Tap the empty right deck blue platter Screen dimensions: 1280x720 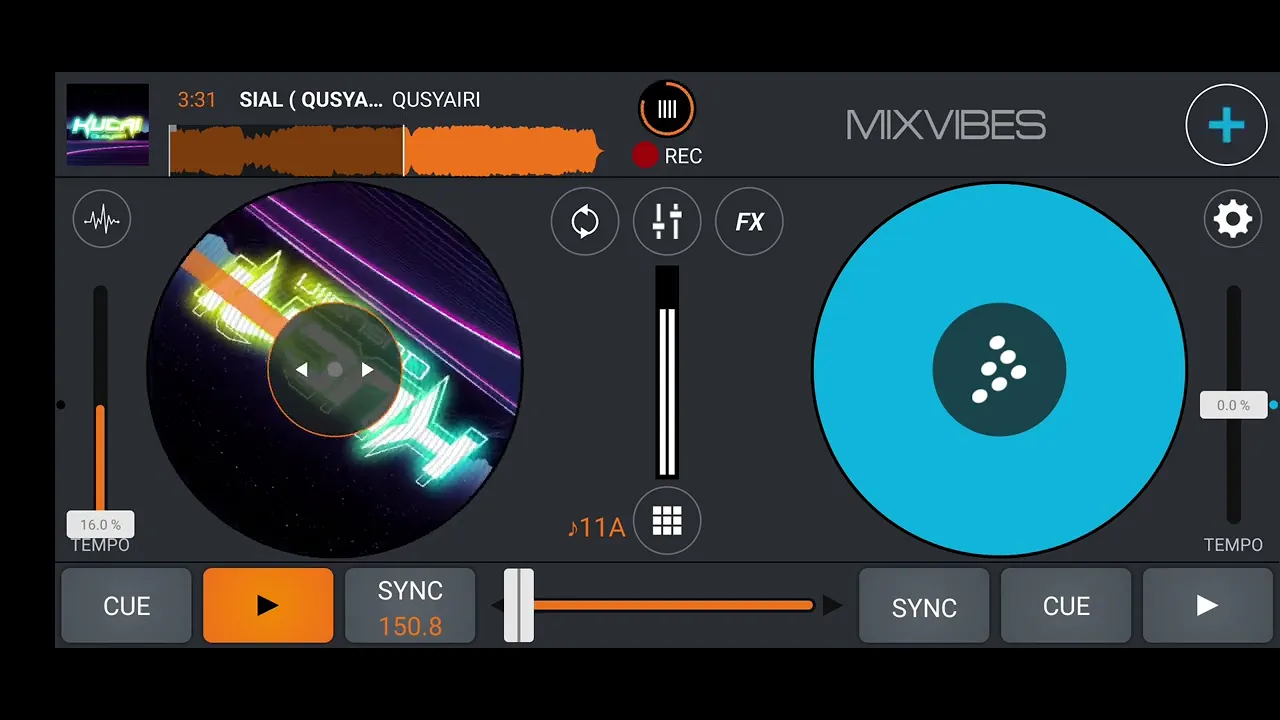point(999,370)
